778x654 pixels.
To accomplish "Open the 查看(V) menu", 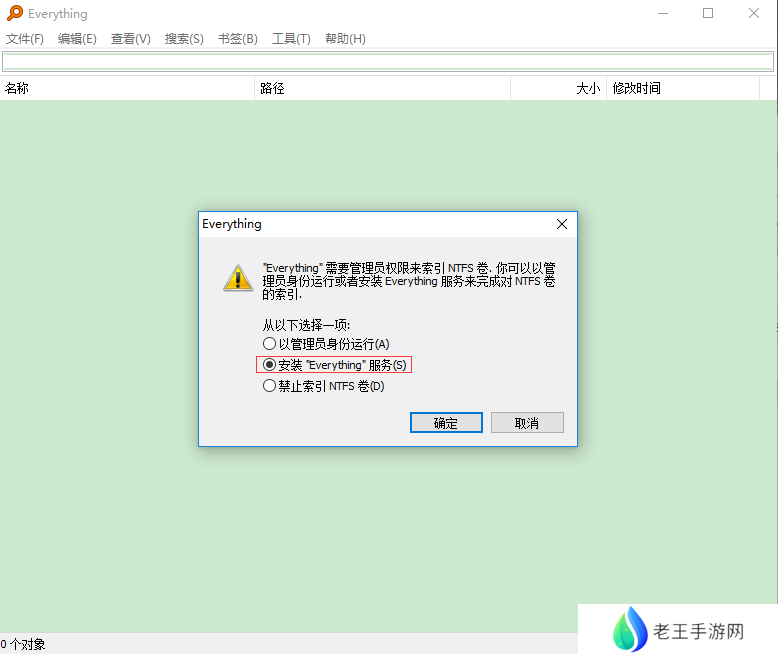I will [130, 39].
